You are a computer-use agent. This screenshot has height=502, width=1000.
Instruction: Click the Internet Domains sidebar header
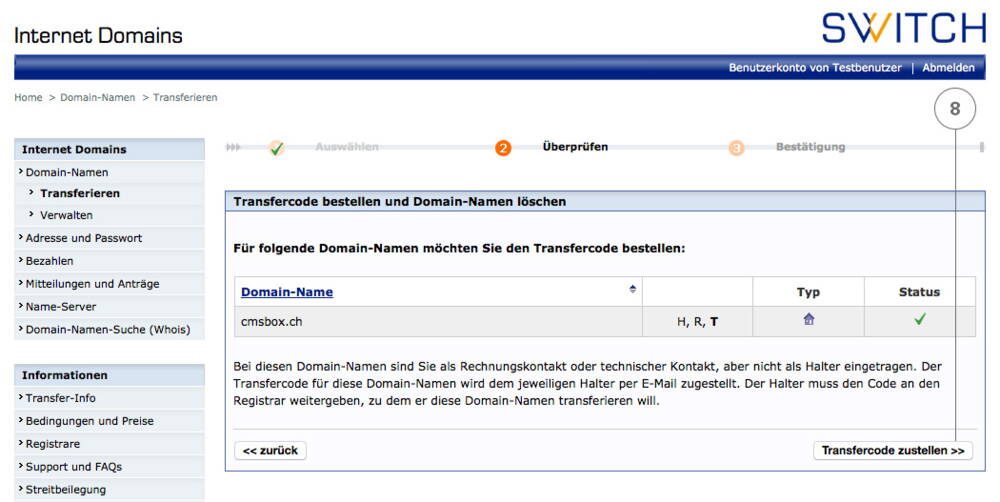(x=109, y=149)
